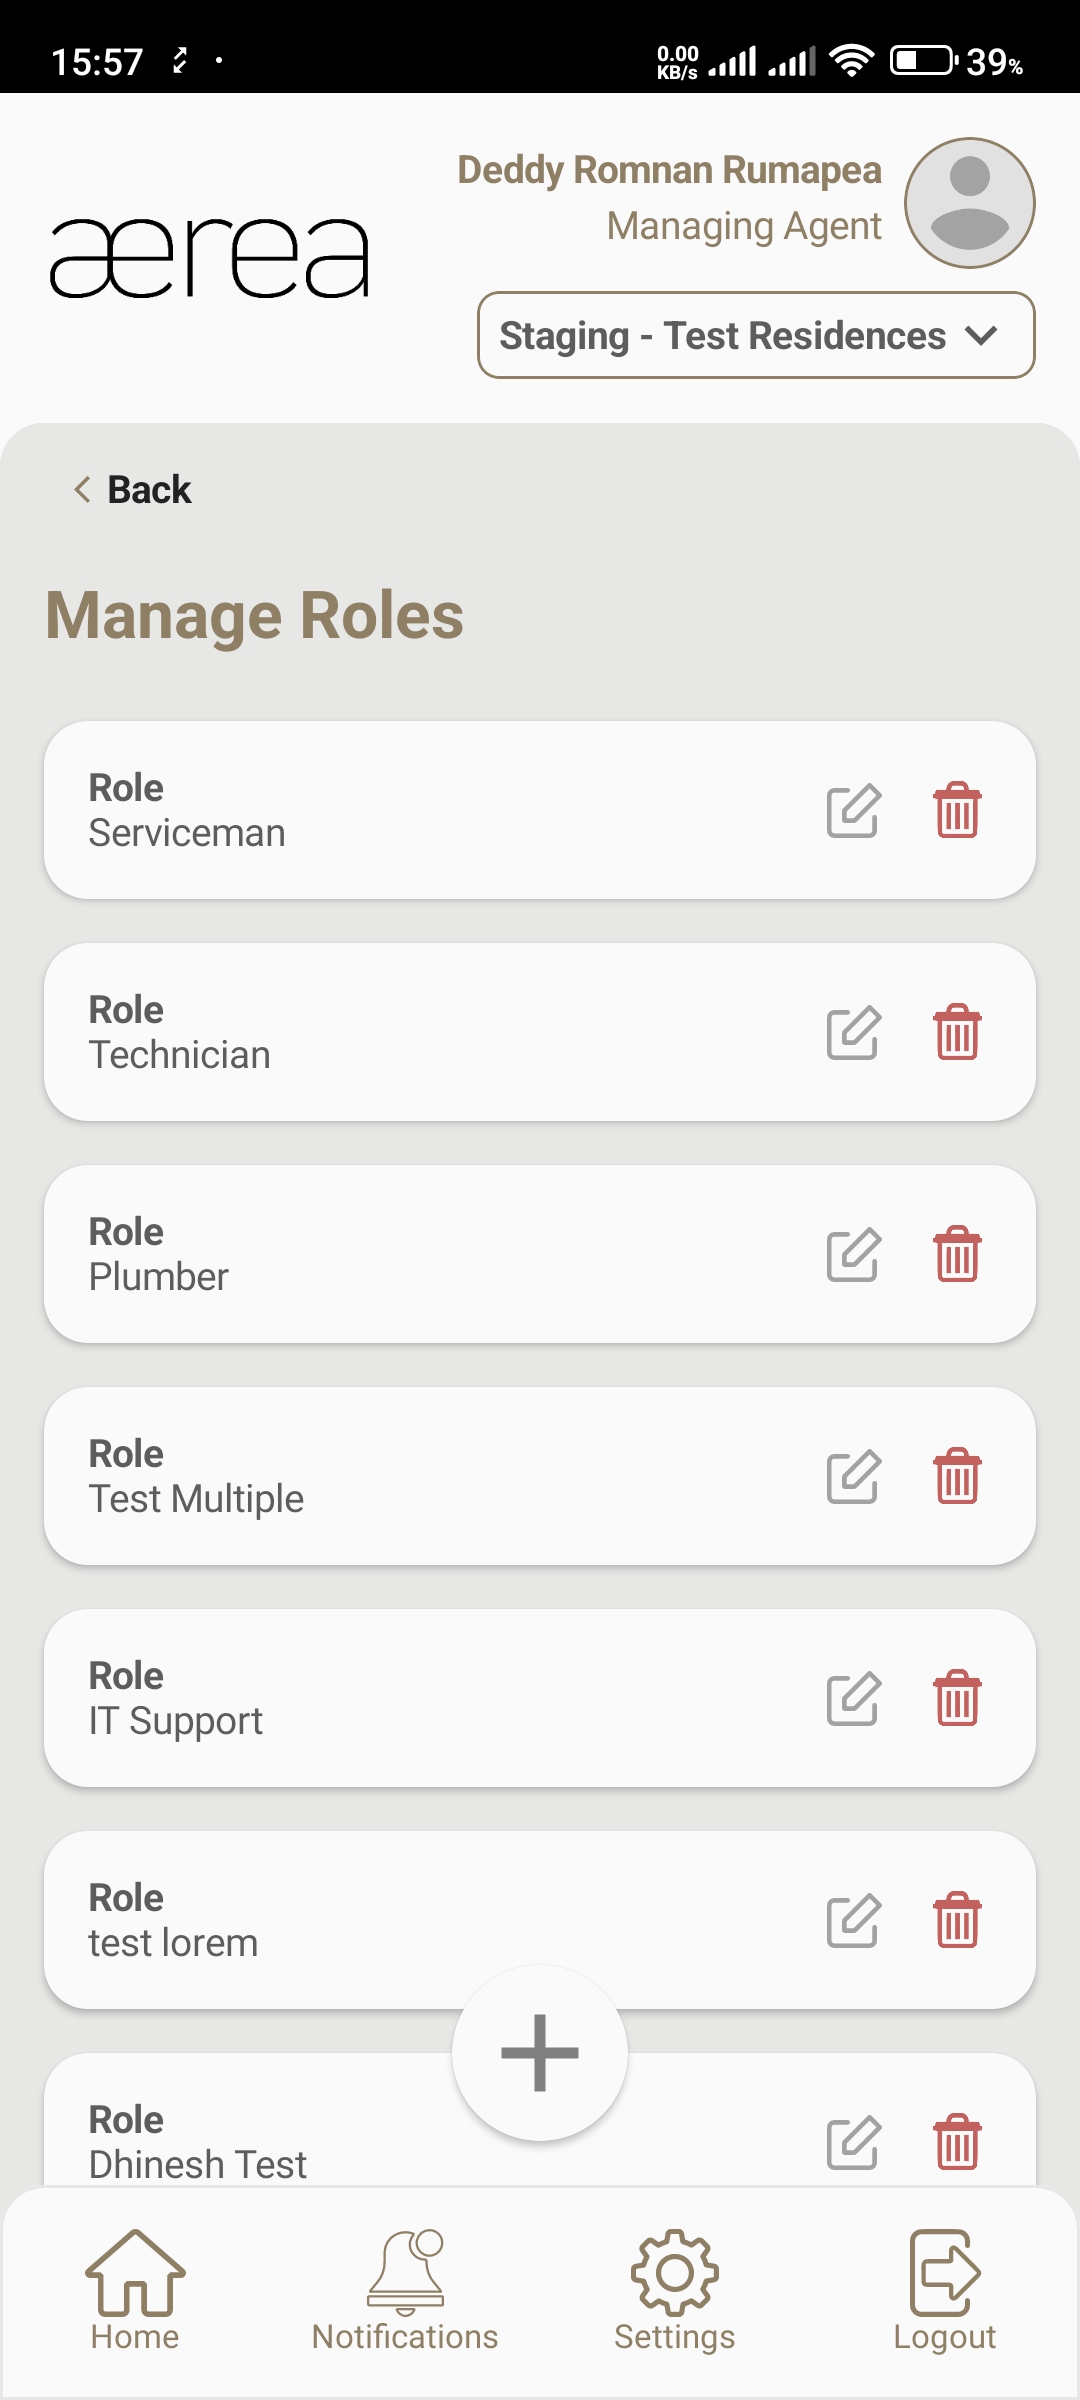The height and width of the screenshot is (2400, 1080).
Task: Delete the Test Multiple role
Action: (x=957, y=1477)
